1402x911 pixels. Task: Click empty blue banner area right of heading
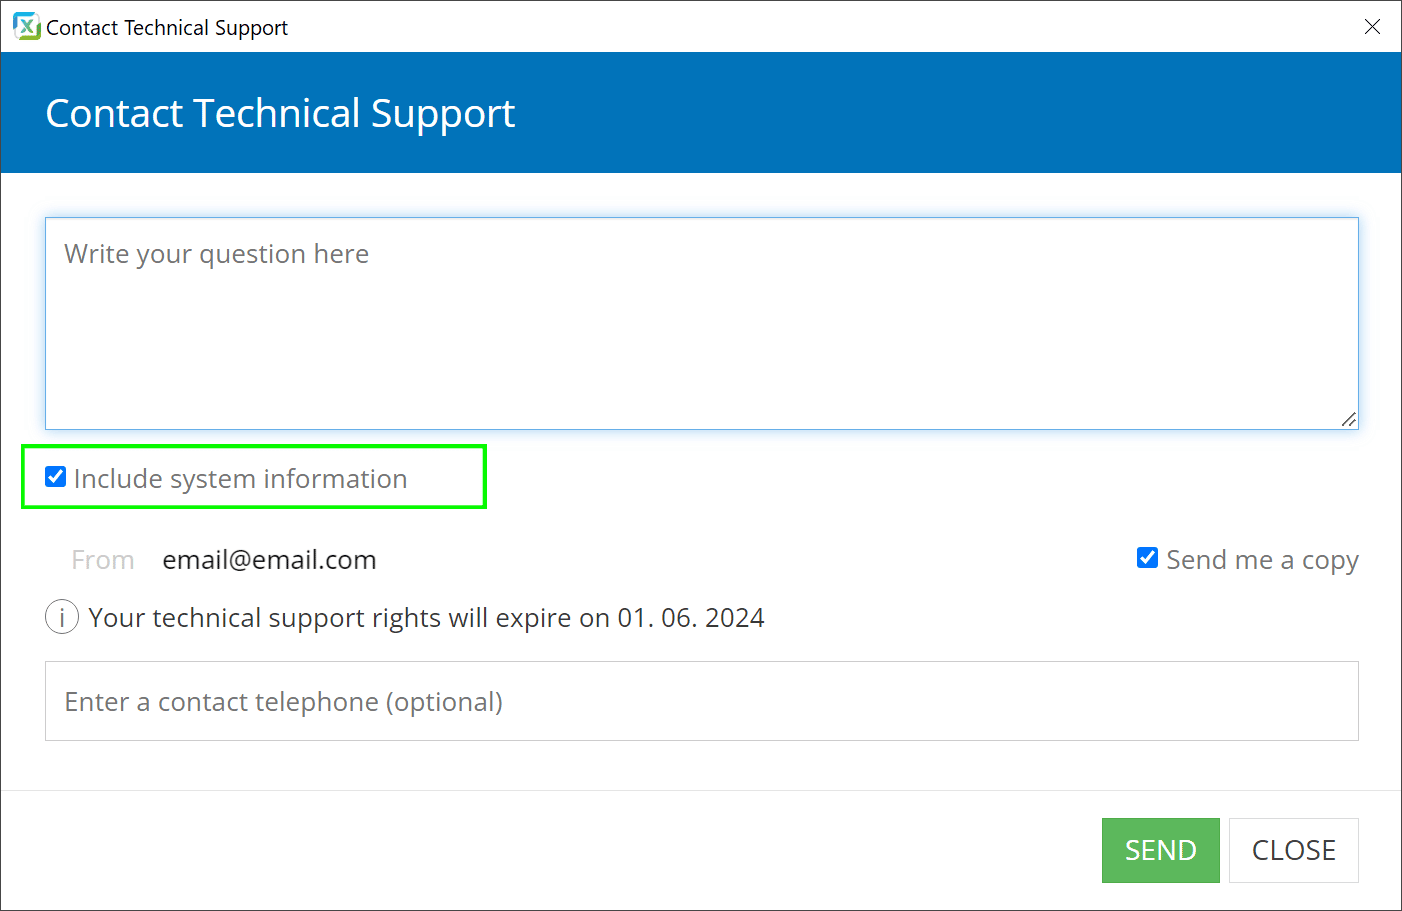point(950,113)
